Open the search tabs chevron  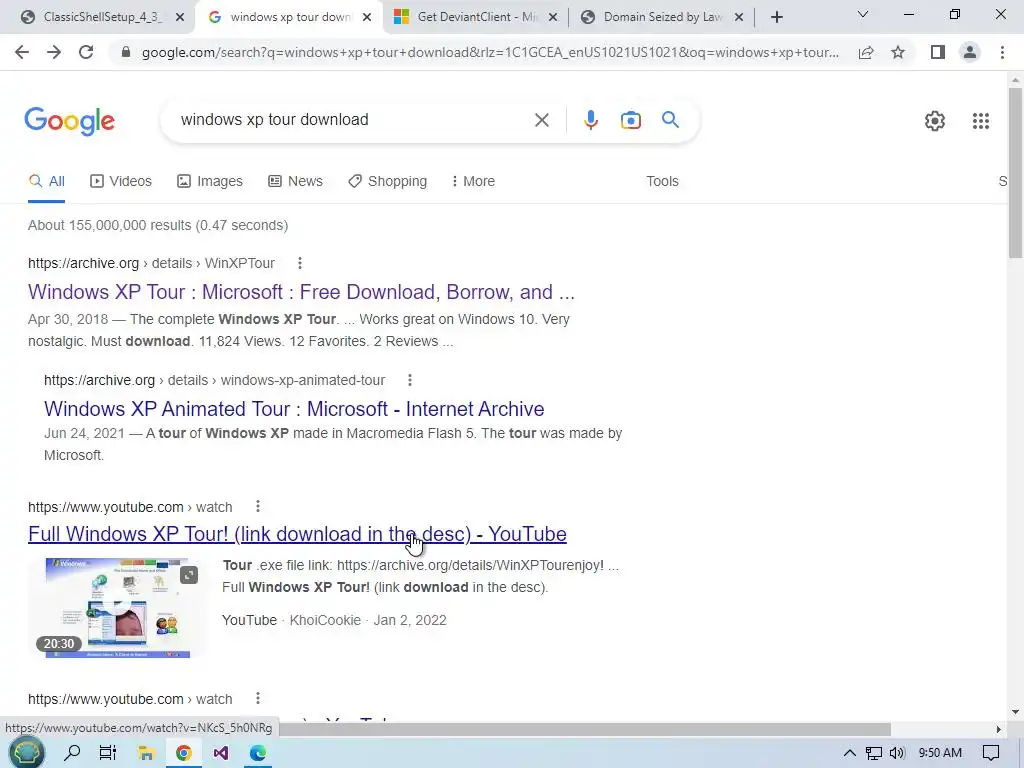pos(863,14)
